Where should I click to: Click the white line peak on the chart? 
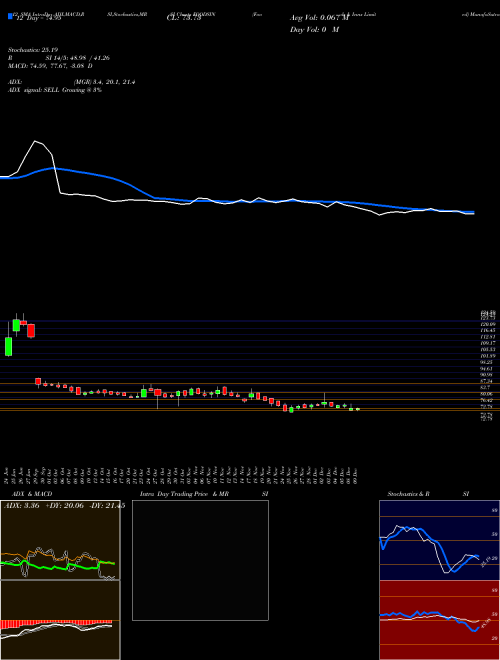point(35,141)
